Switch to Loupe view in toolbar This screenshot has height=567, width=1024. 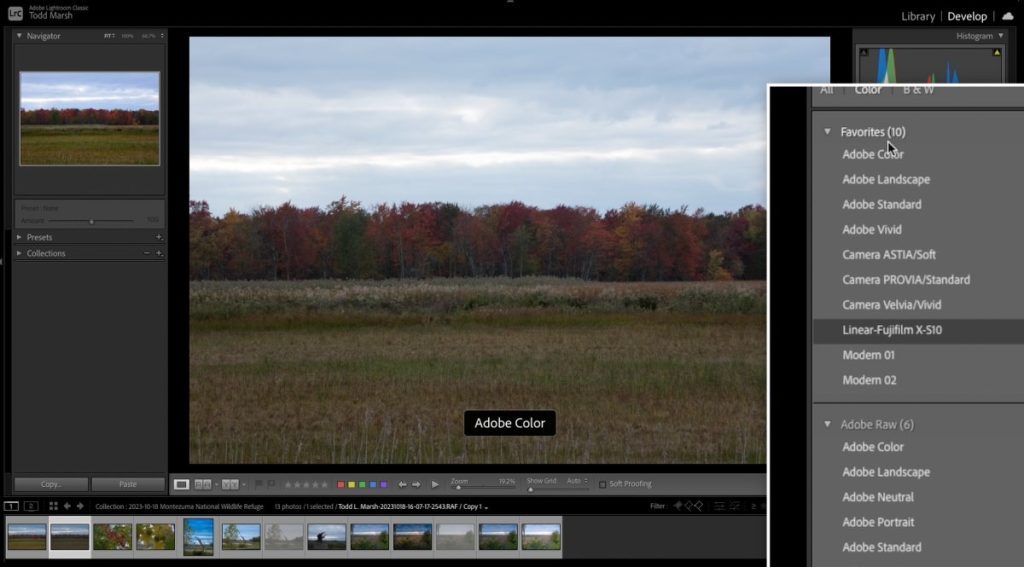181,484
